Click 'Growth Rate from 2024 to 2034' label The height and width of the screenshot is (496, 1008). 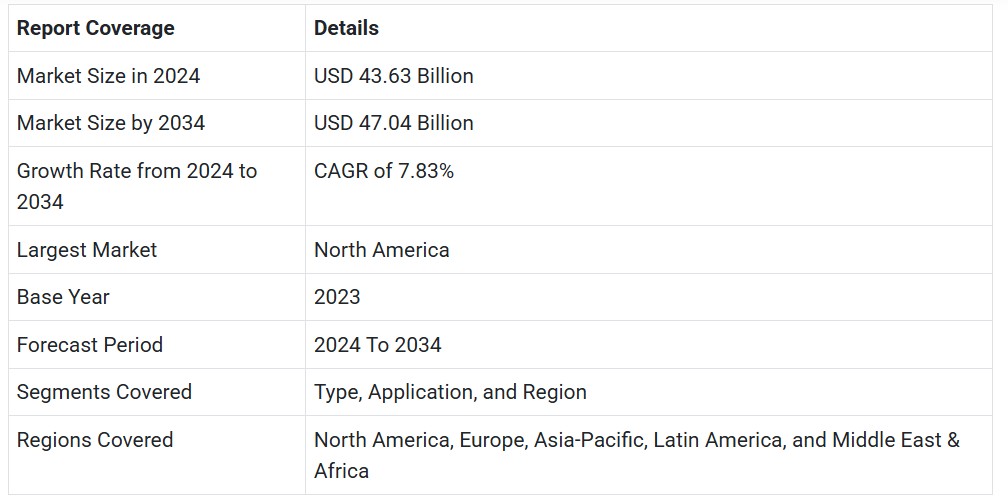pyautogui.click(x=137, y=186)
